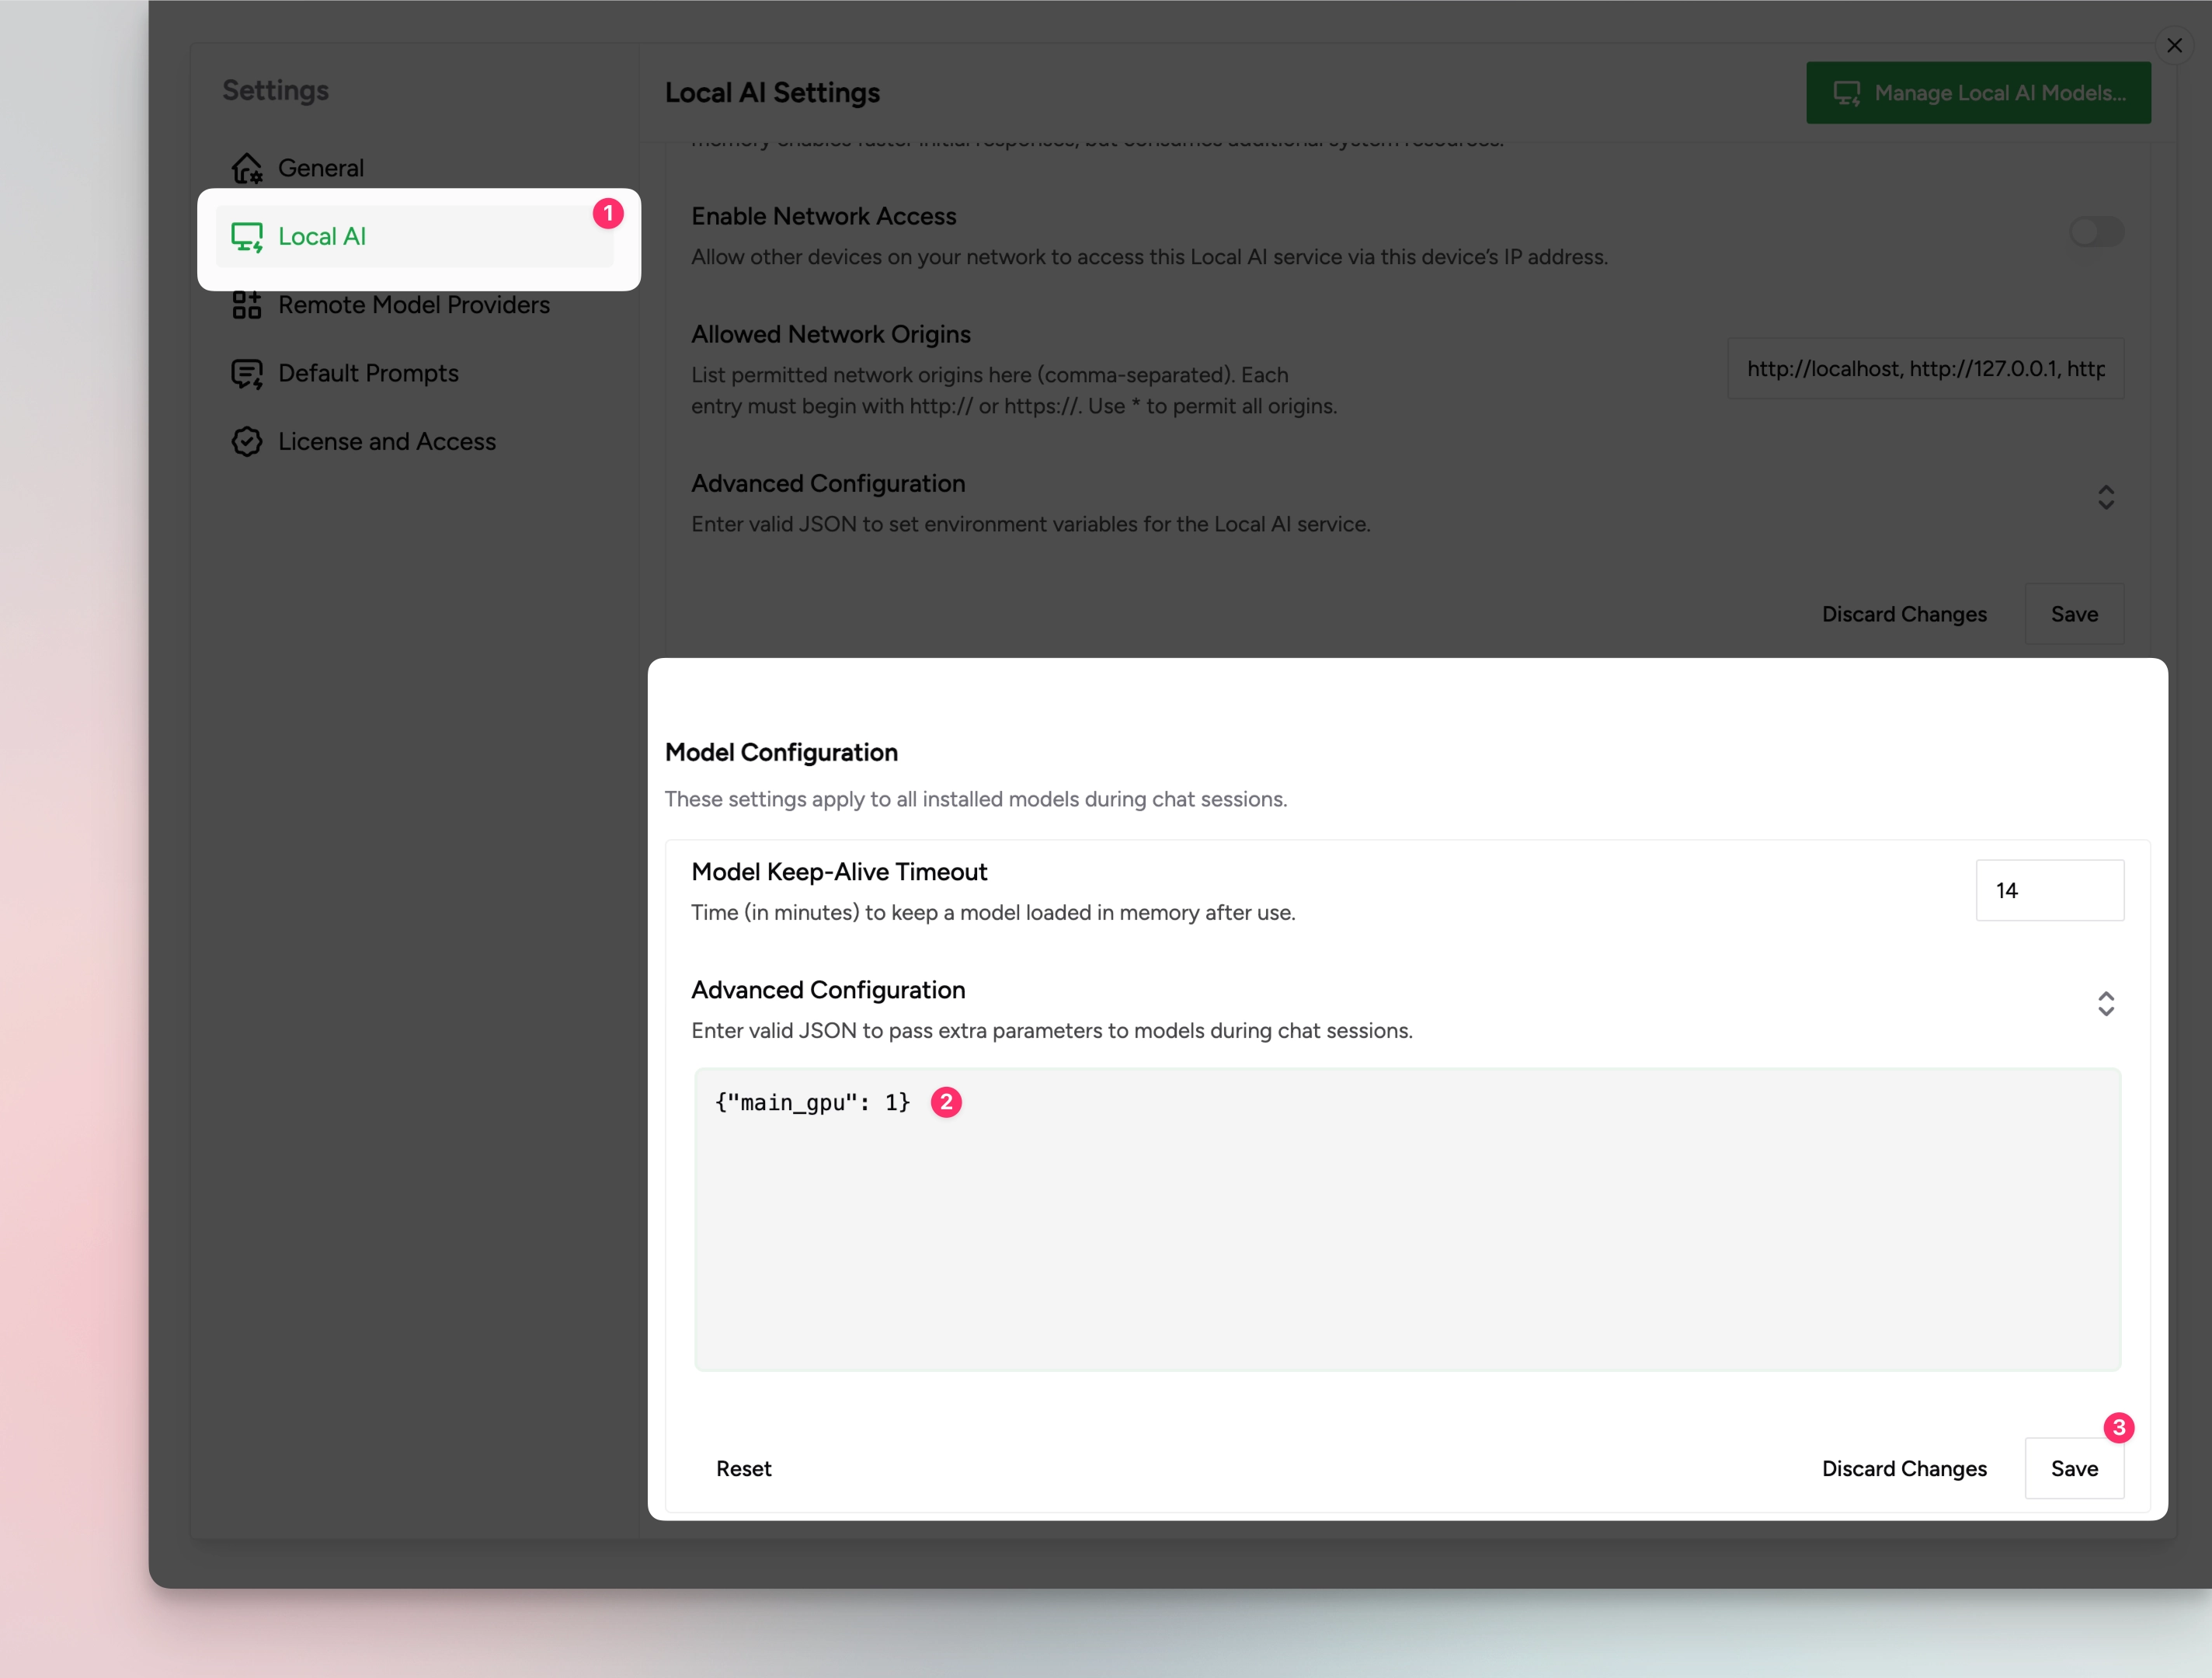The image size is (2212, 1678).
Task: Save the Model Configuration changes
Action: tap(2074, 1468)
